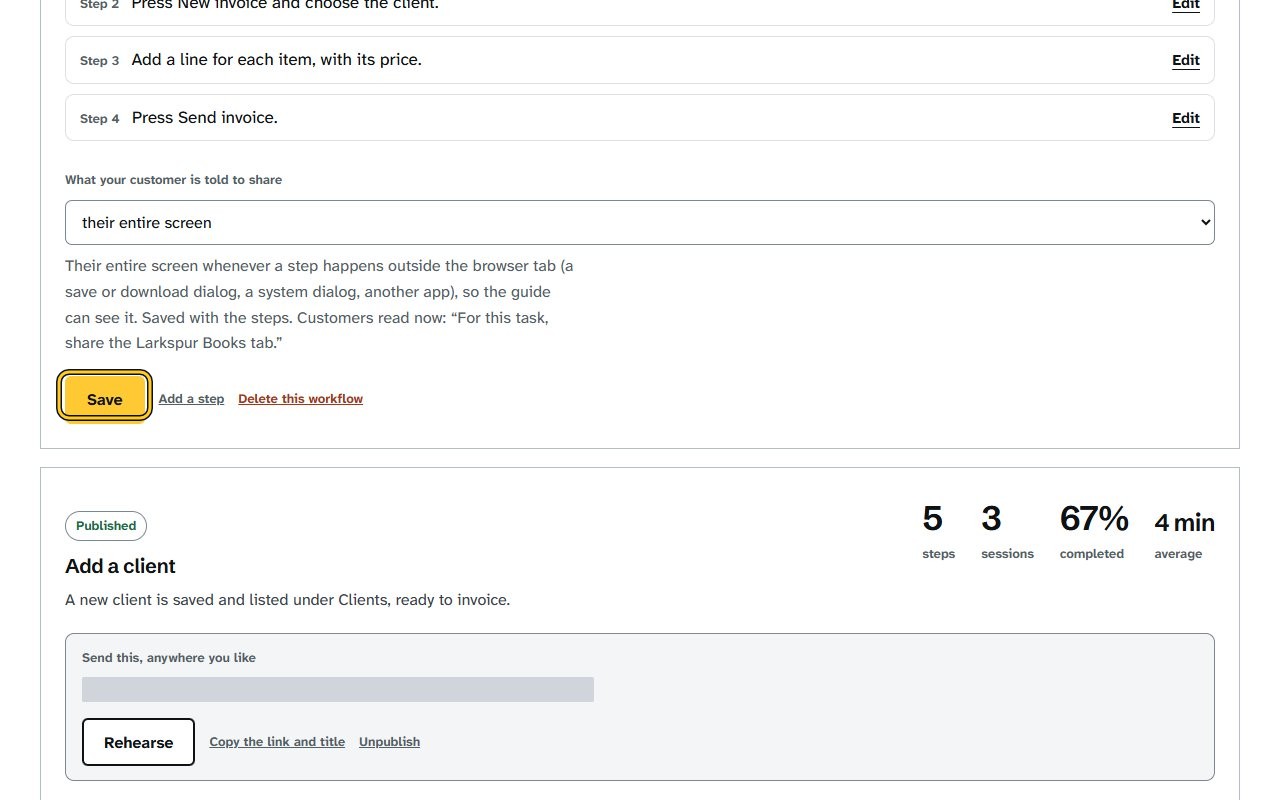Click the 4 min average statistic
Screen dimensions: 1280x800
[x=1184, y=534]
